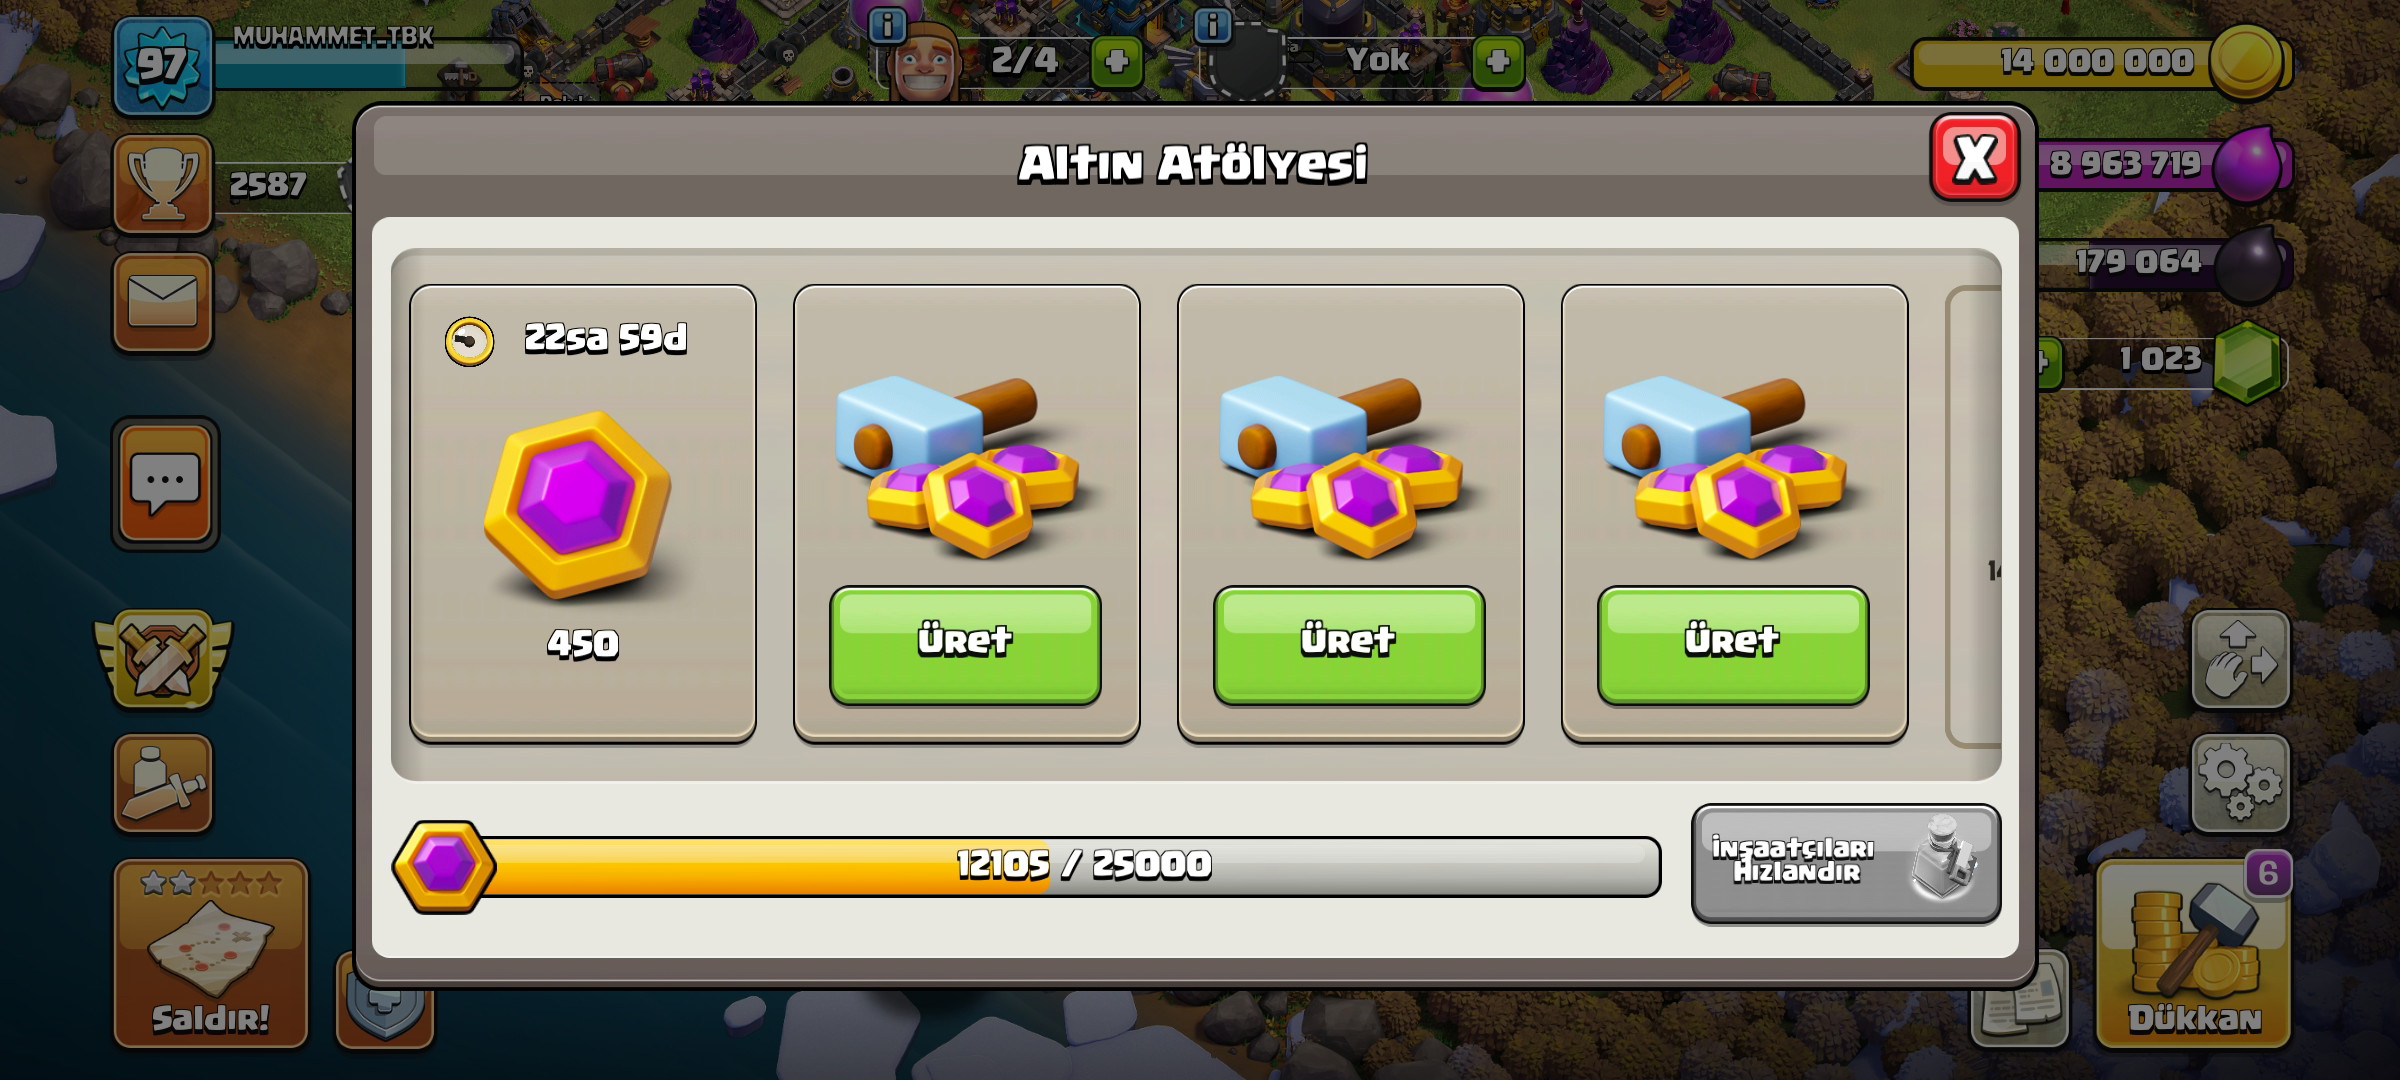The image size is (2400, 1080).
Task: Open the crossed swords clan war icon
Action: click(x=163, y=660)
